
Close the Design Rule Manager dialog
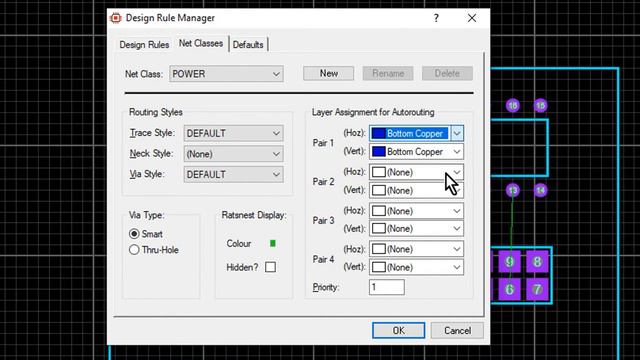point(472,18)
